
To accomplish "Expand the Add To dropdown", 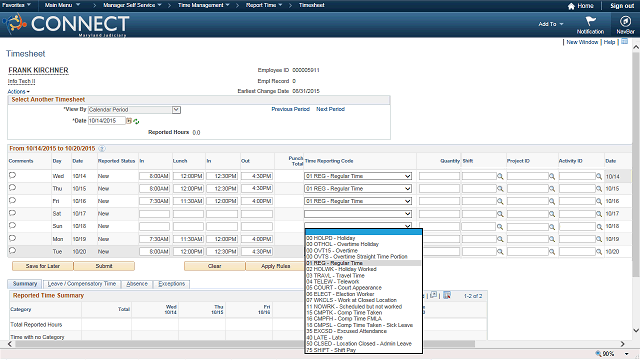I will pos(551,24).
